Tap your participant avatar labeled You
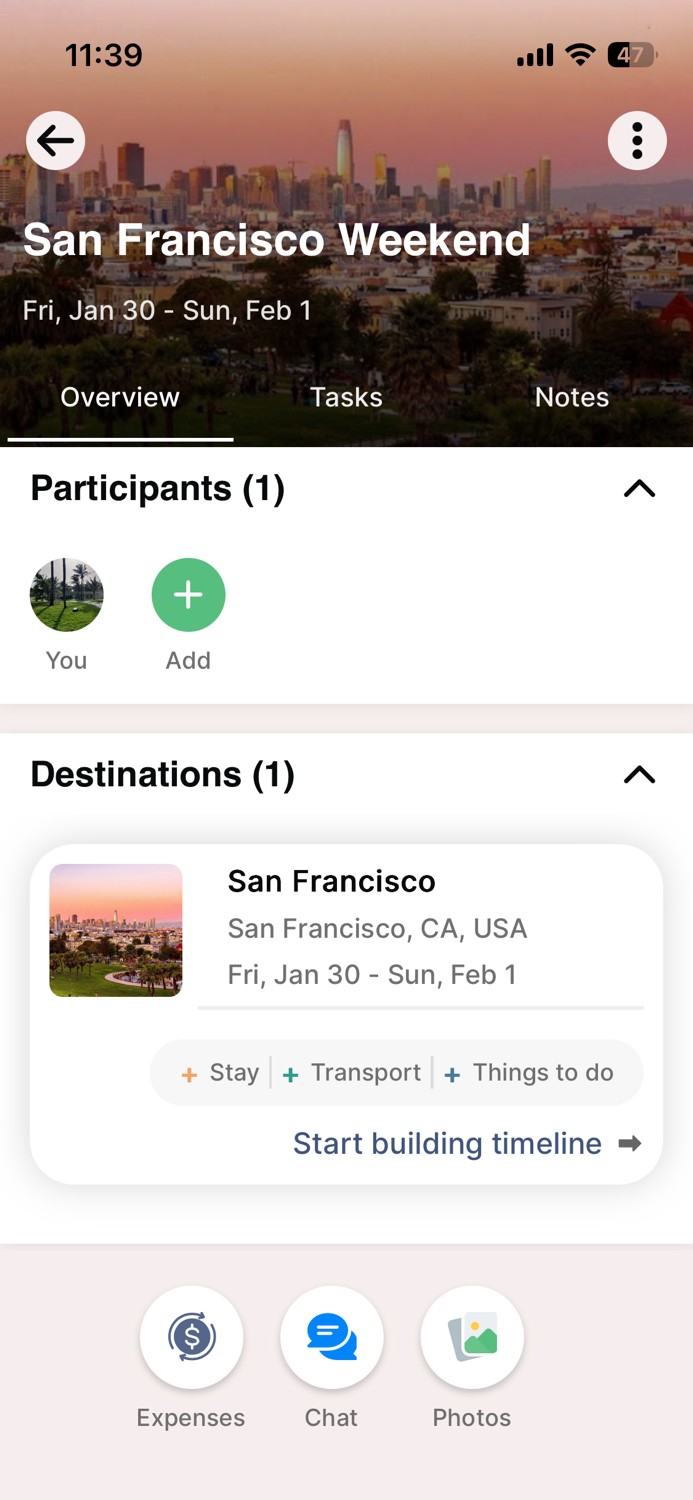This screenshot has height=1500, width=693. (67, 595)
